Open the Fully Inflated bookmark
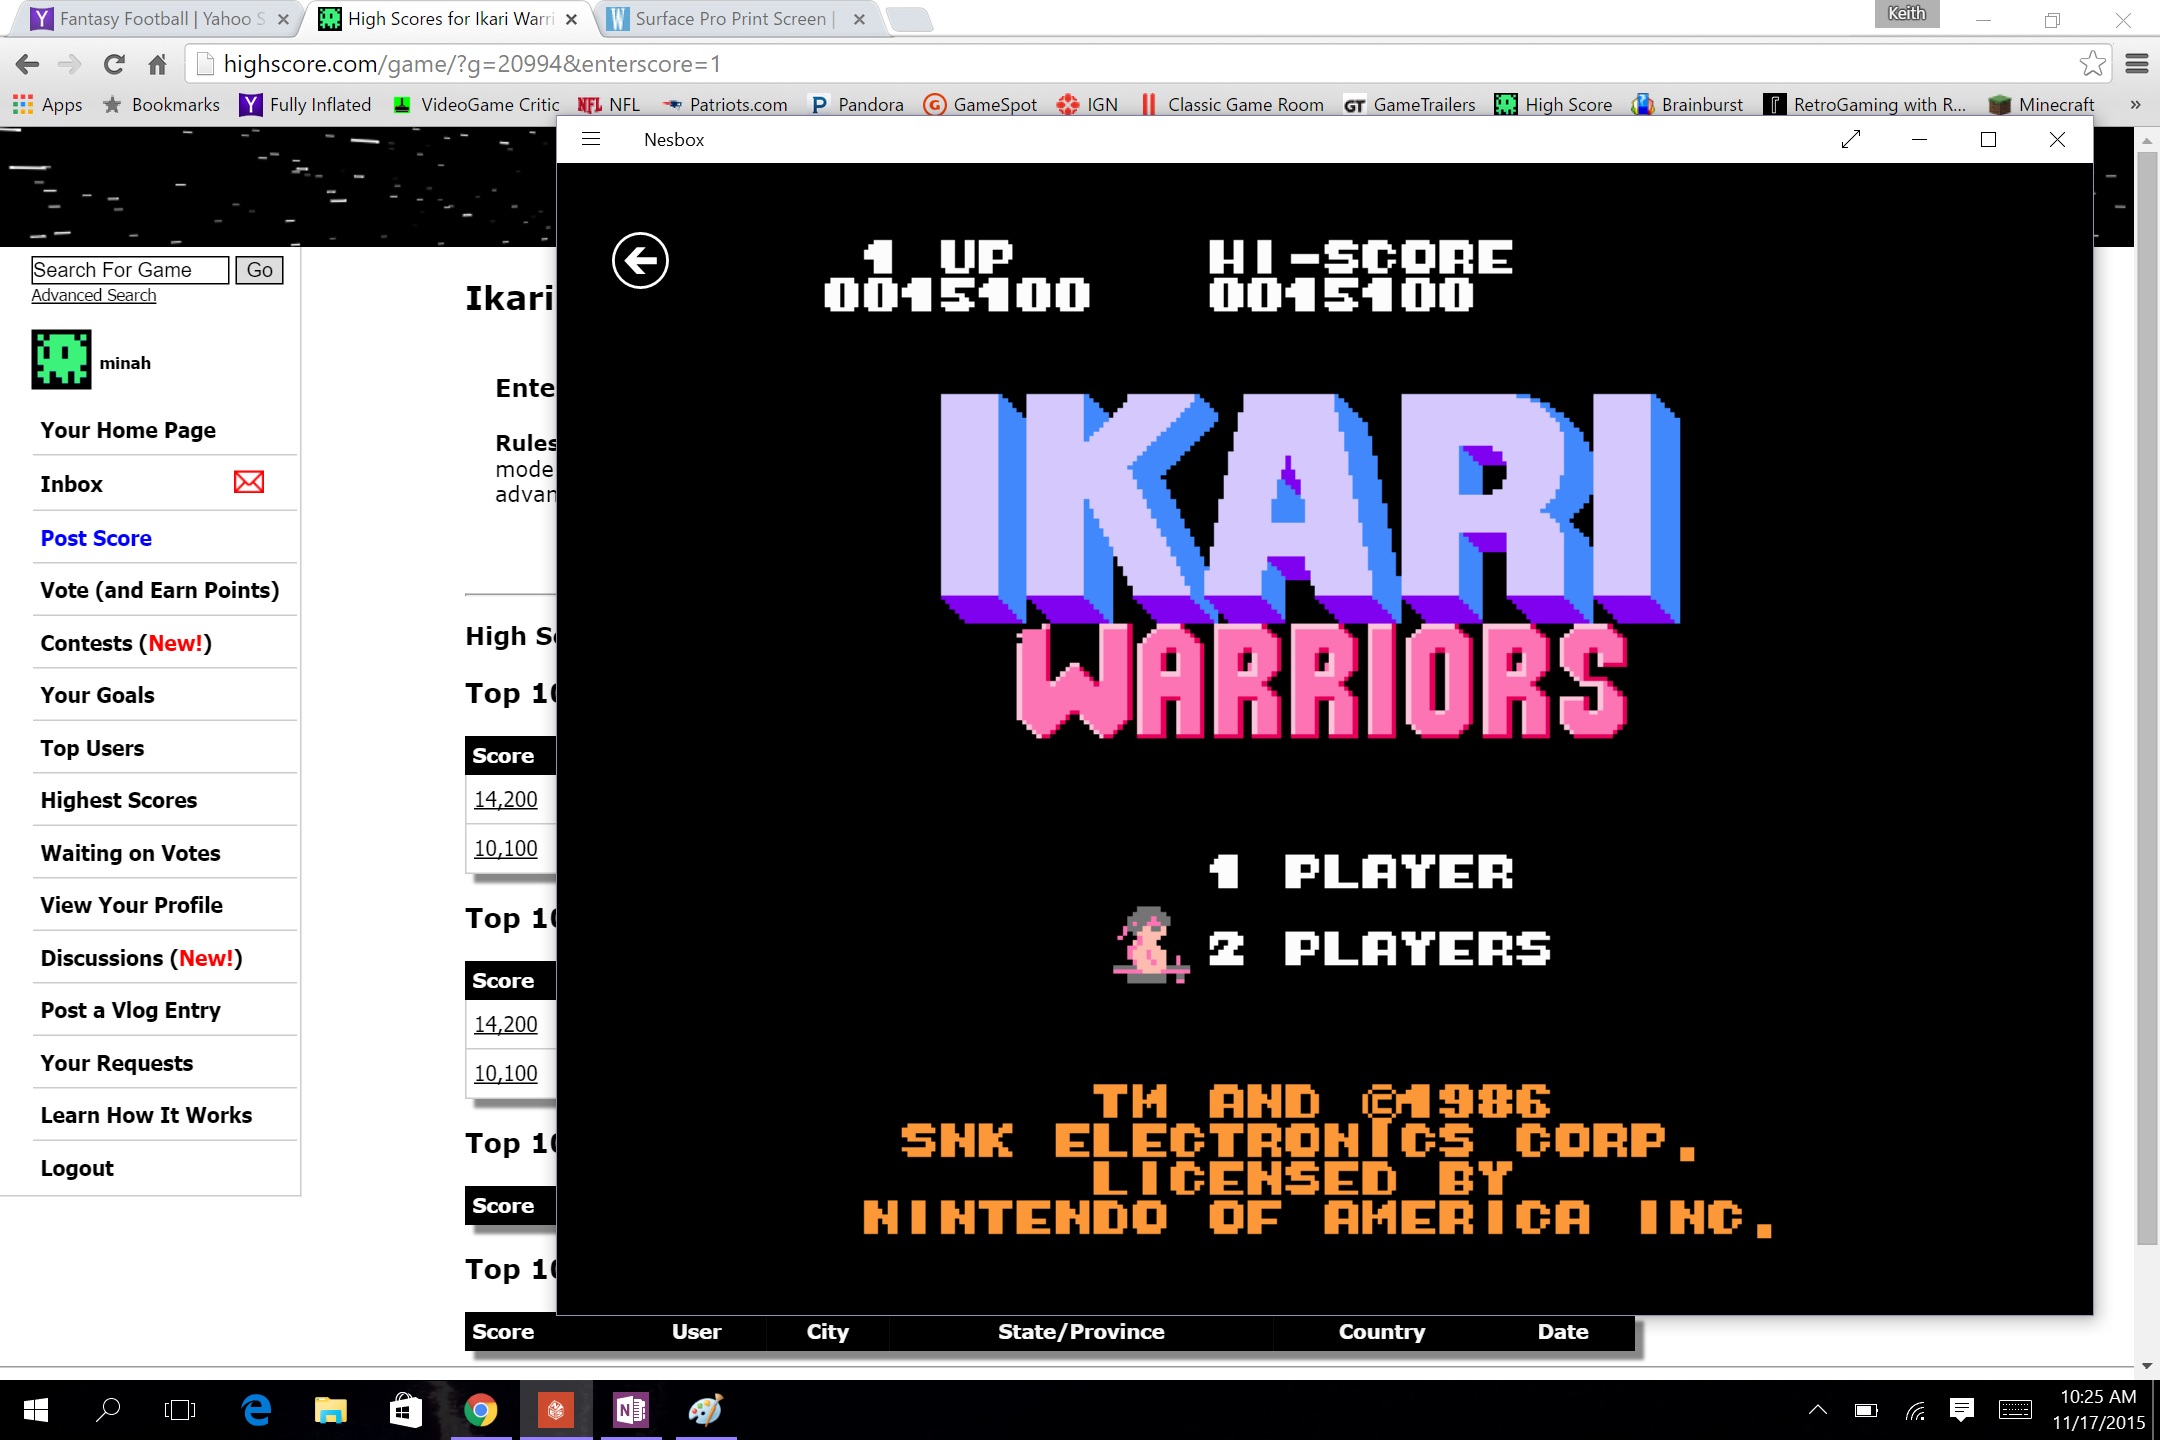This screenshot has width=2160, height=1440. [x=305, y=104]
